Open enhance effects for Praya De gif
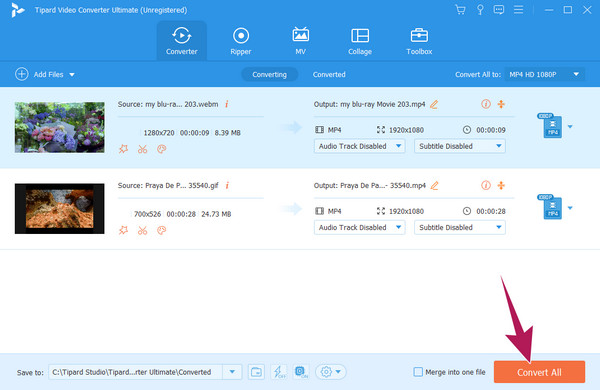Image resolution: width=600 pixels, height=390 pixels. (x=123, y=230)
